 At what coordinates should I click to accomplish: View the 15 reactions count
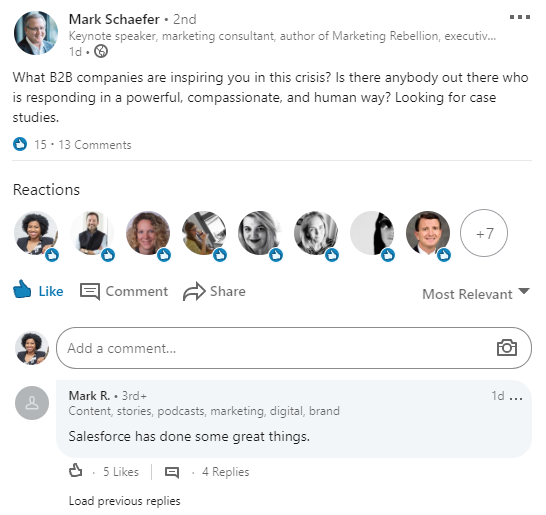pos(40,145)
